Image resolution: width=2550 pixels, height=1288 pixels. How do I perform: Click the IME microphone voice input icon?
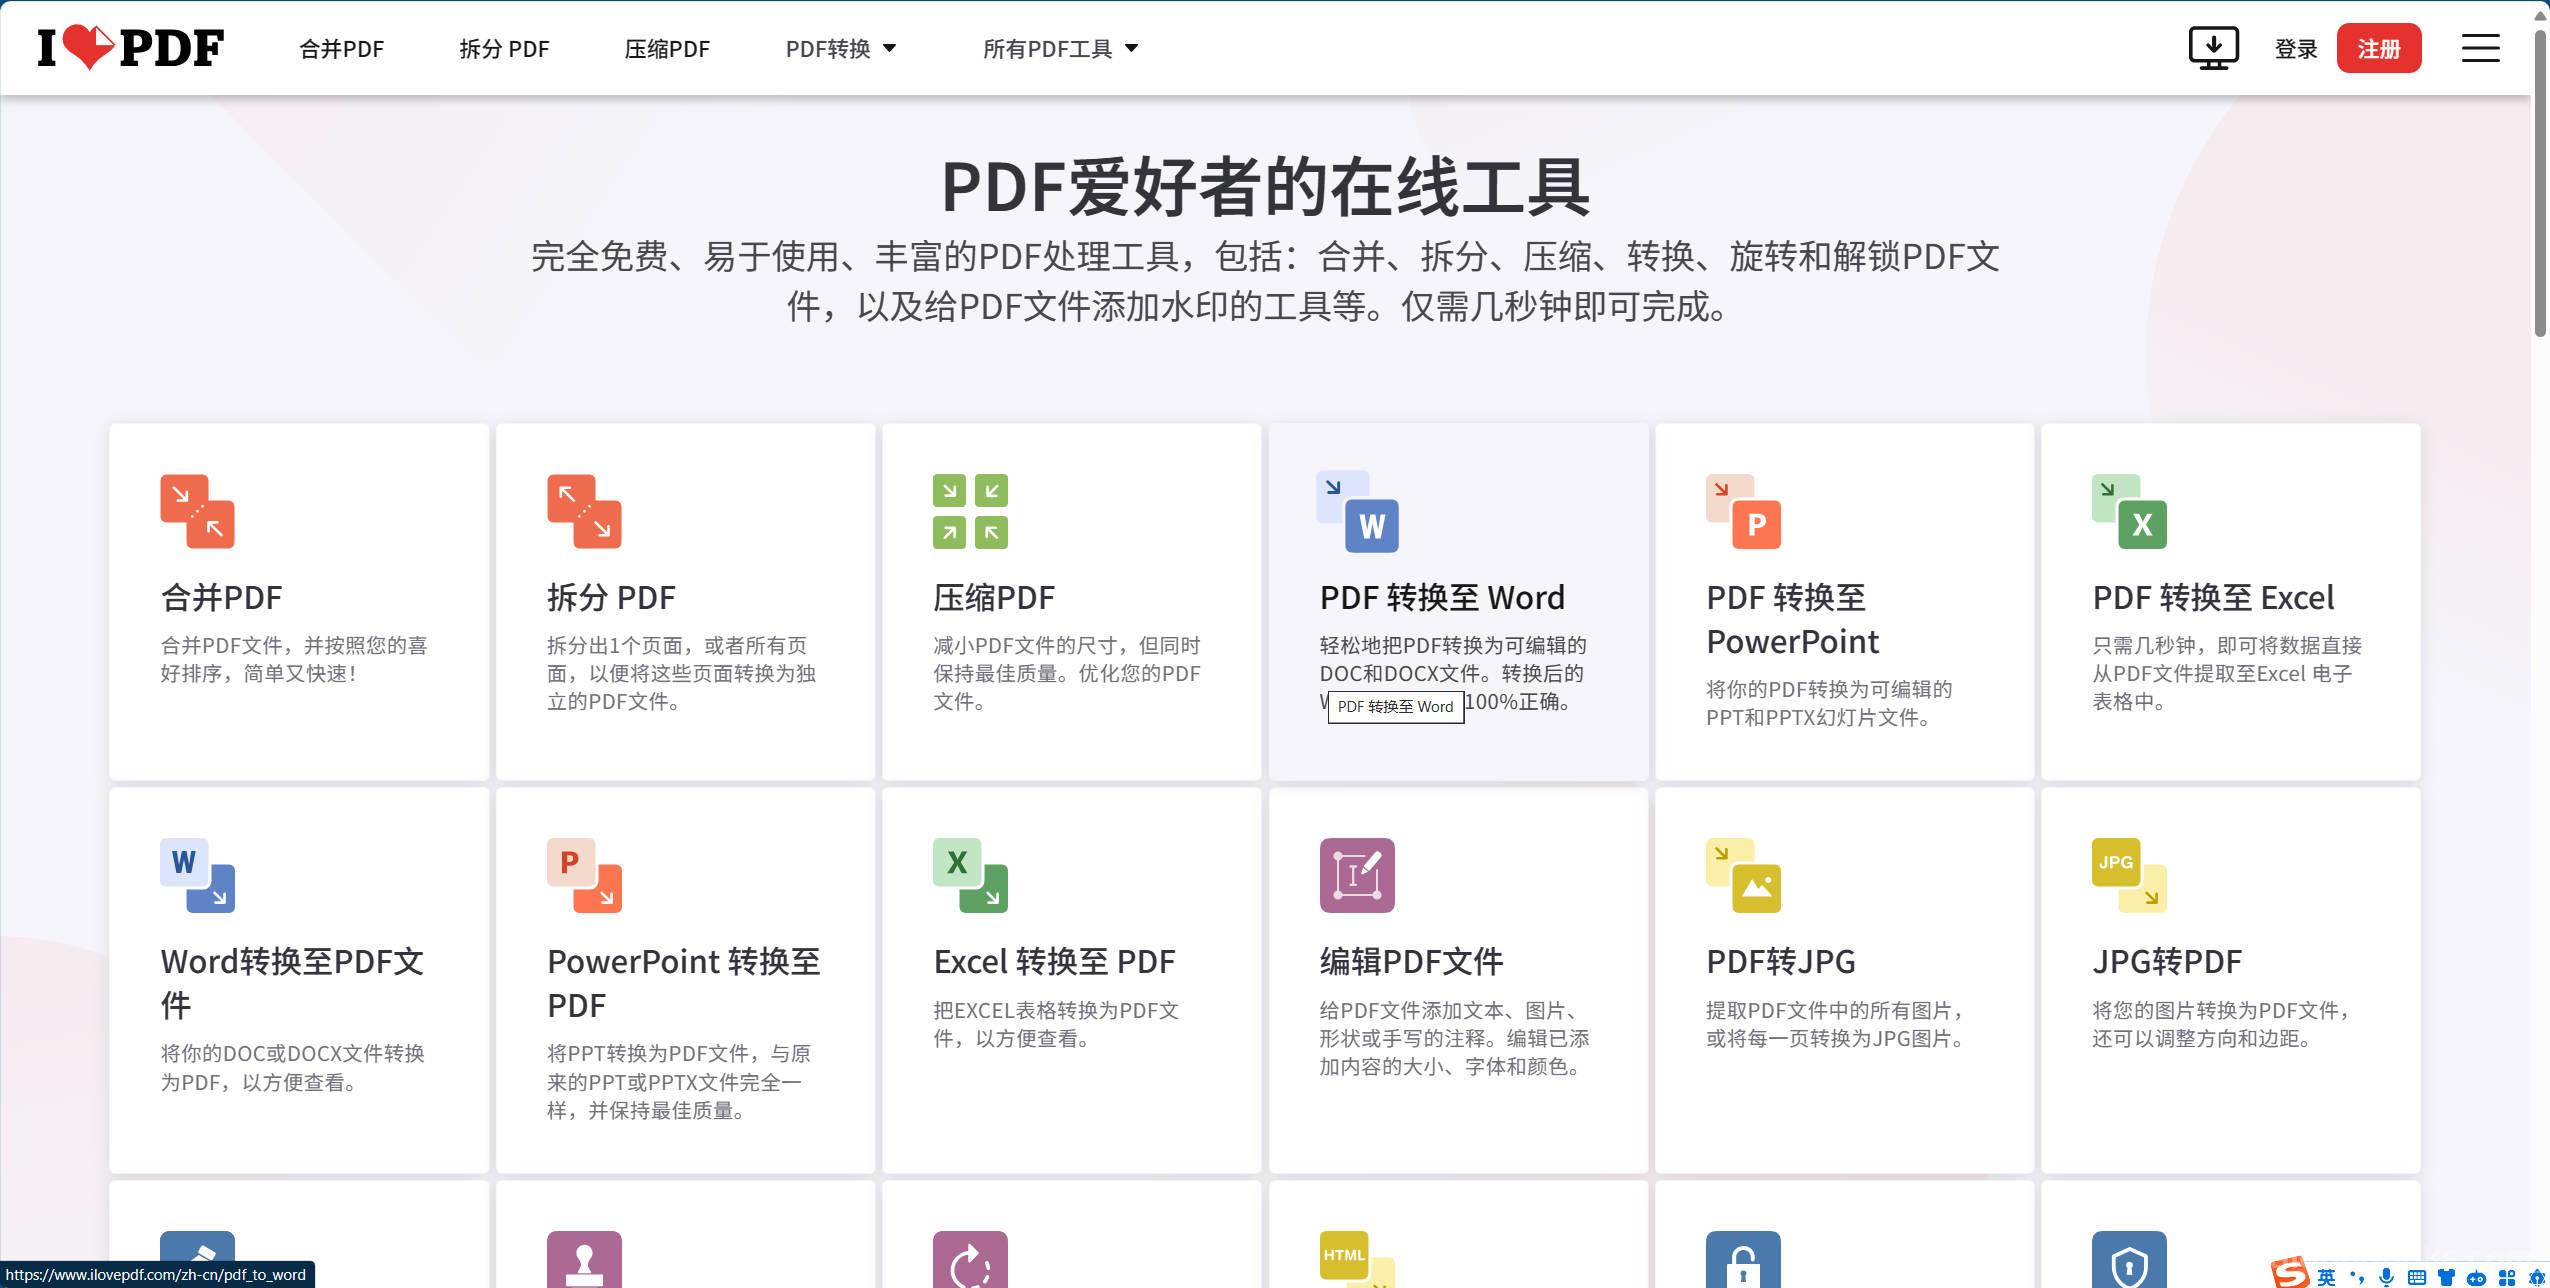(2386, 1277)
